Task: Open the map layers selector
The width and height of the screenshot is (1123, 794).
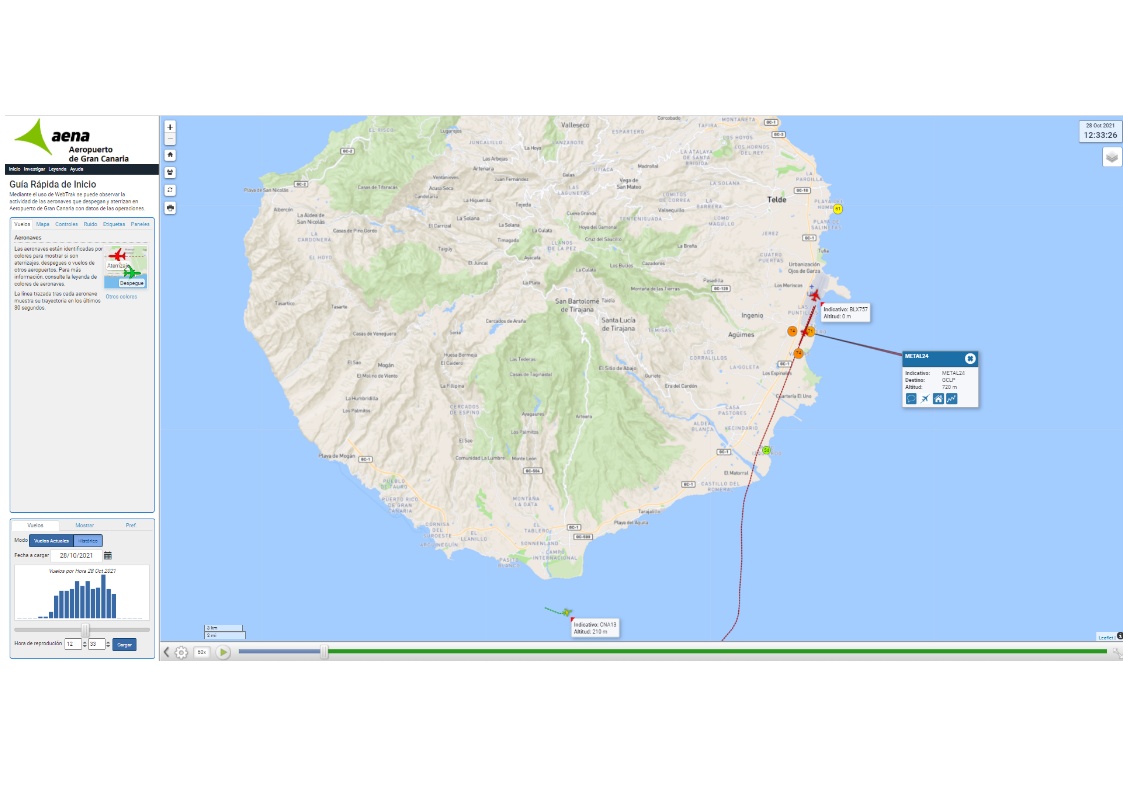Action: point(1112,157)
